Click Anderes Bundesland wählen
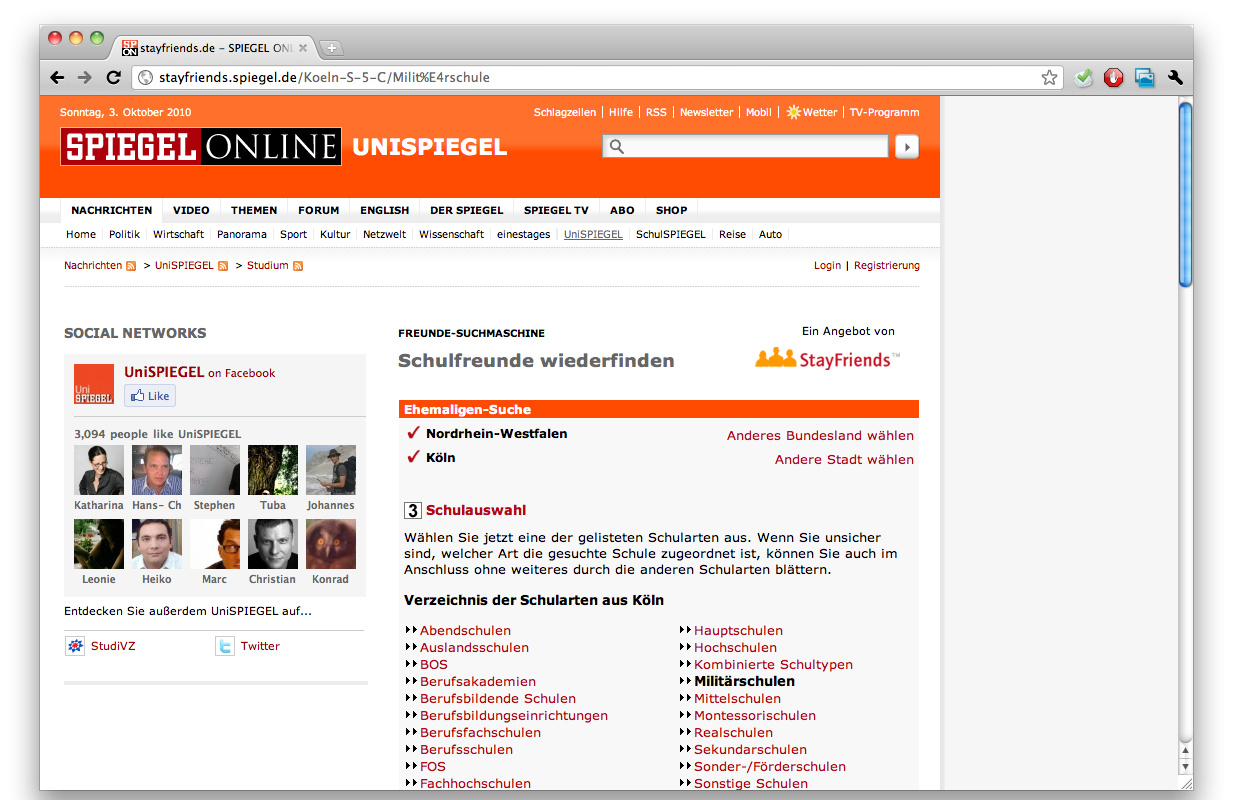1233x800 pixels. coord(821,436)
